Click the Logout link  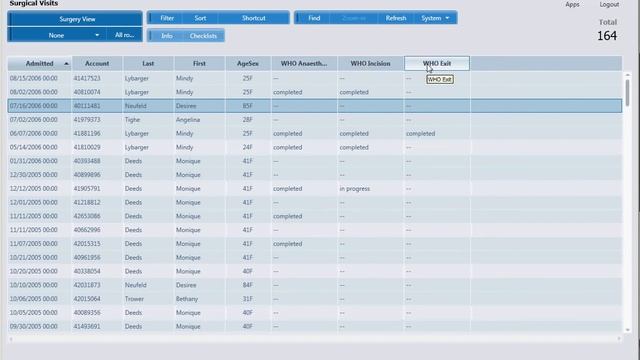609,4
